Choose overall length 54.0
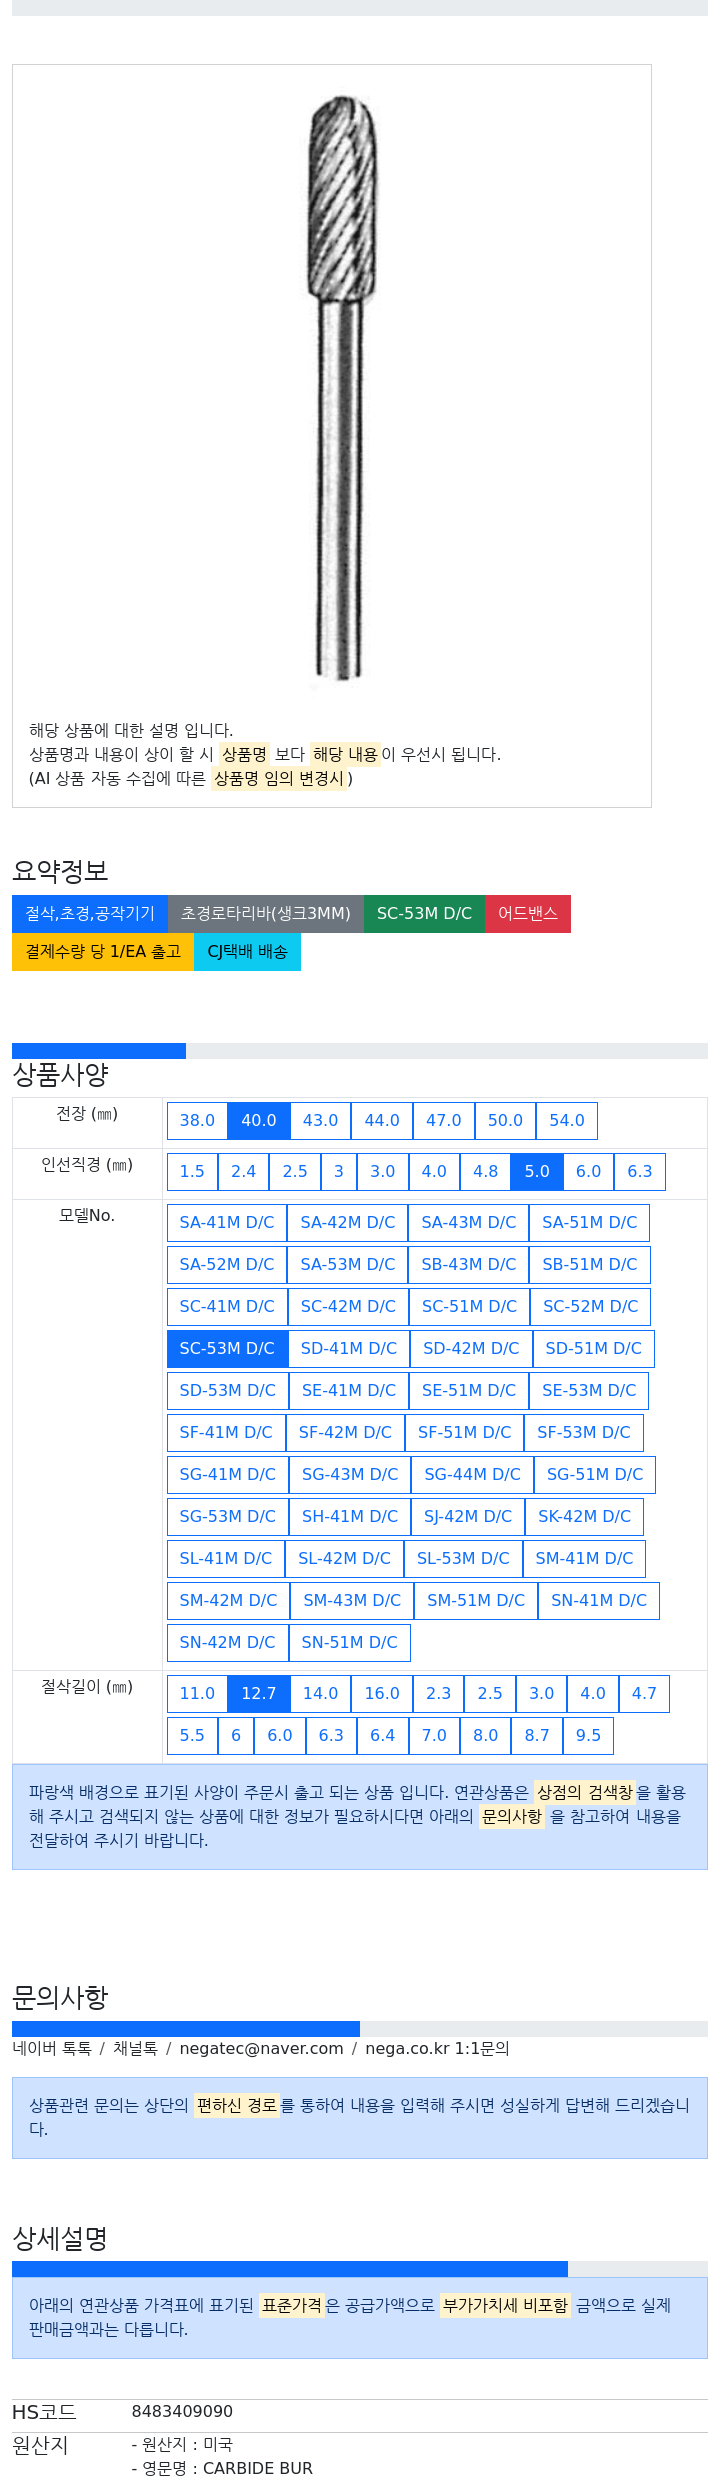 566,1120
